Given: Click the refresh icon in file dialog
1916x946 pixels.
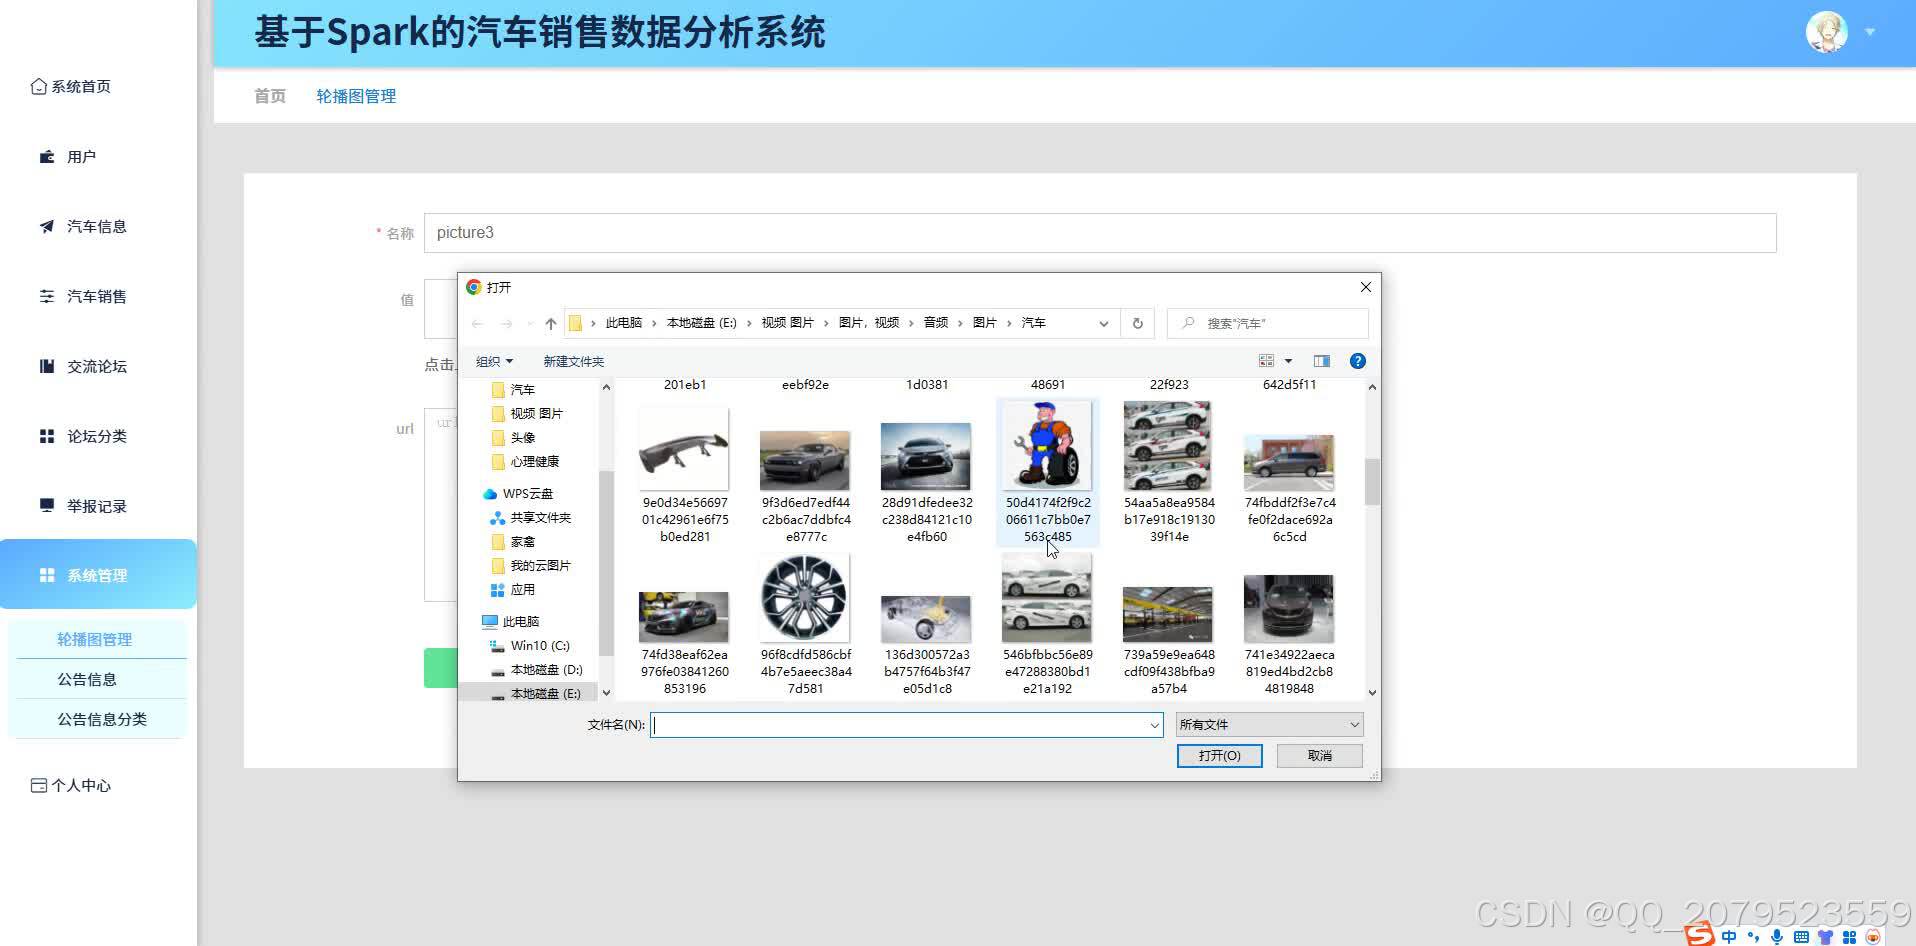Looking at the screenshot, I should (1137, 323).
